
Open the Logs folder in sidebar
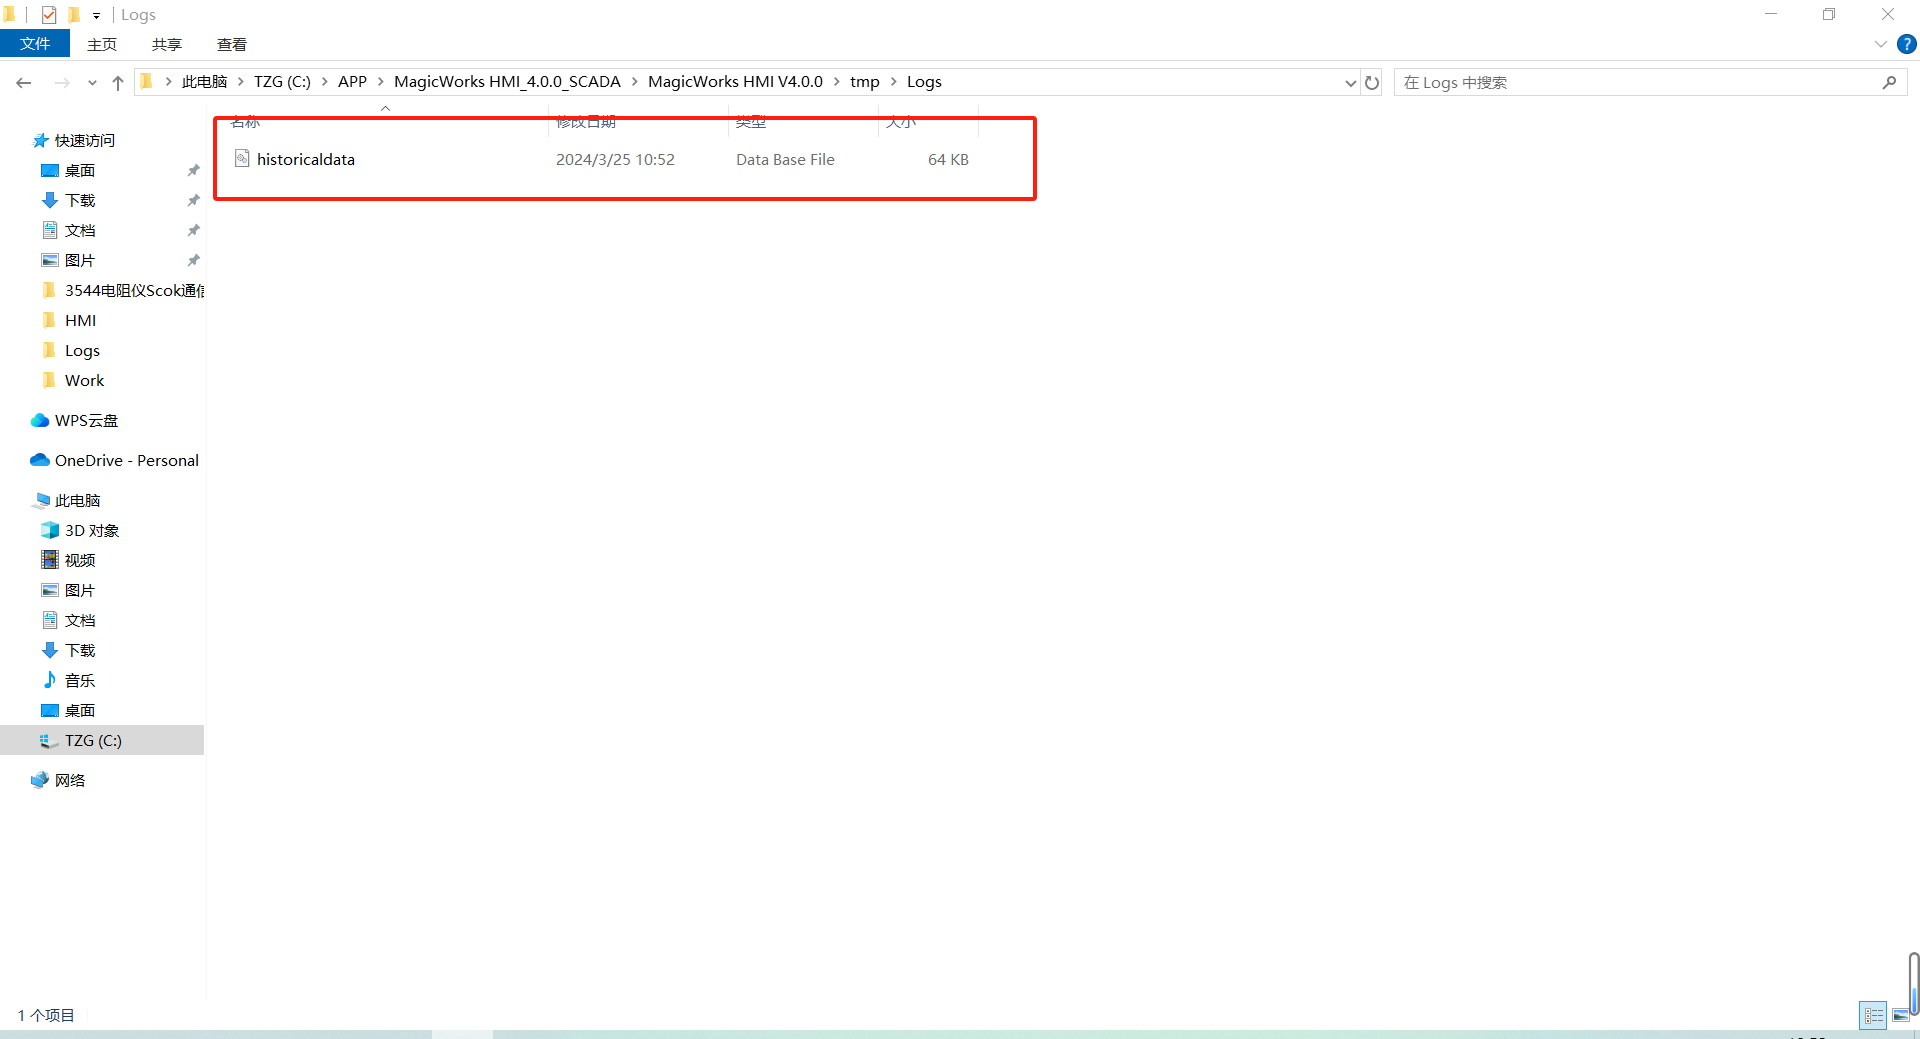82,351
